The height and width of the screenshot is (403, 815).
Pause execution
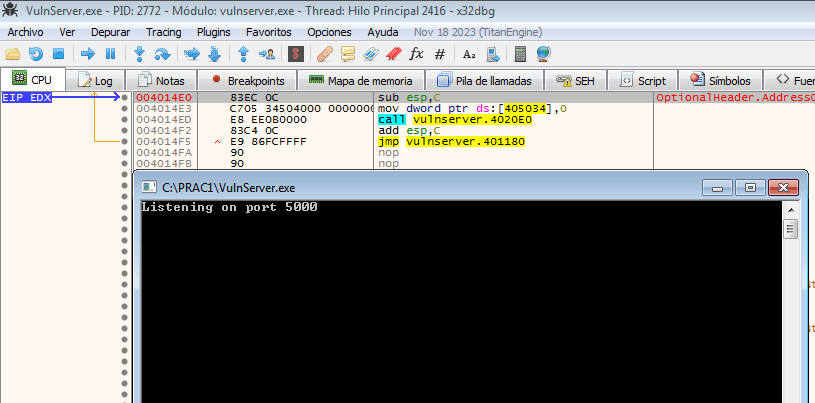point(110,54)
